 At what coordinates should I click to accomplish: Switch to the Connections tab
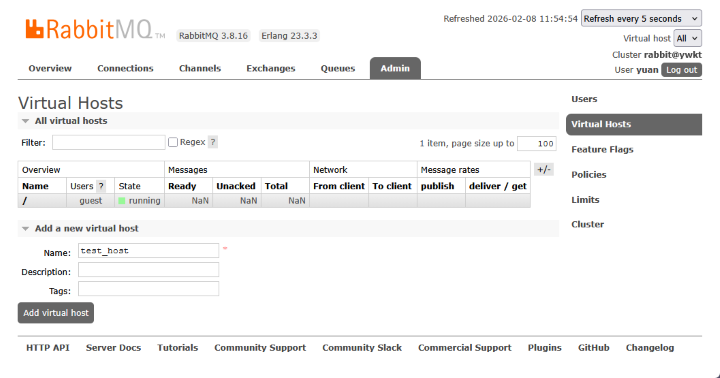tap(125, 68)
